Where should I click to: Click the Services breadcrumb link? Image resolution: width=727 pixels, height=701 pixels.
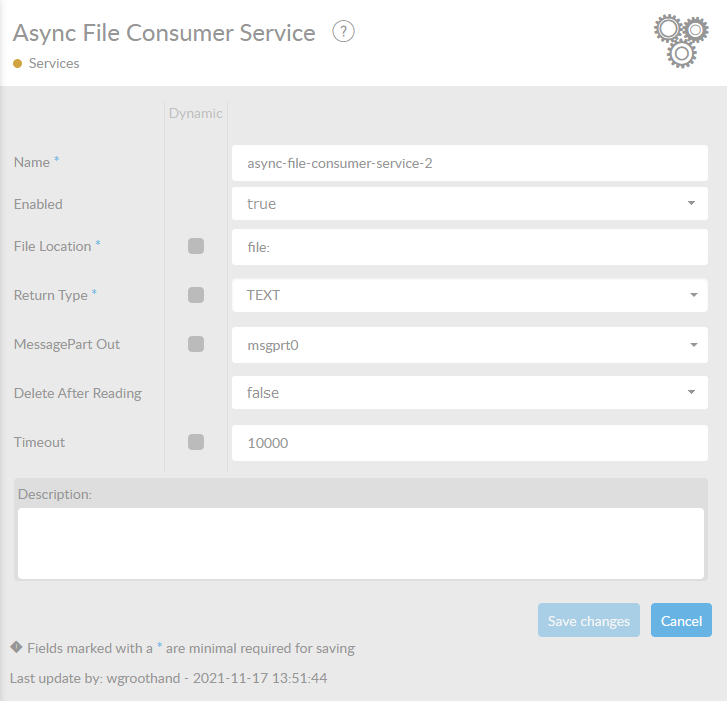pos(54,63)
